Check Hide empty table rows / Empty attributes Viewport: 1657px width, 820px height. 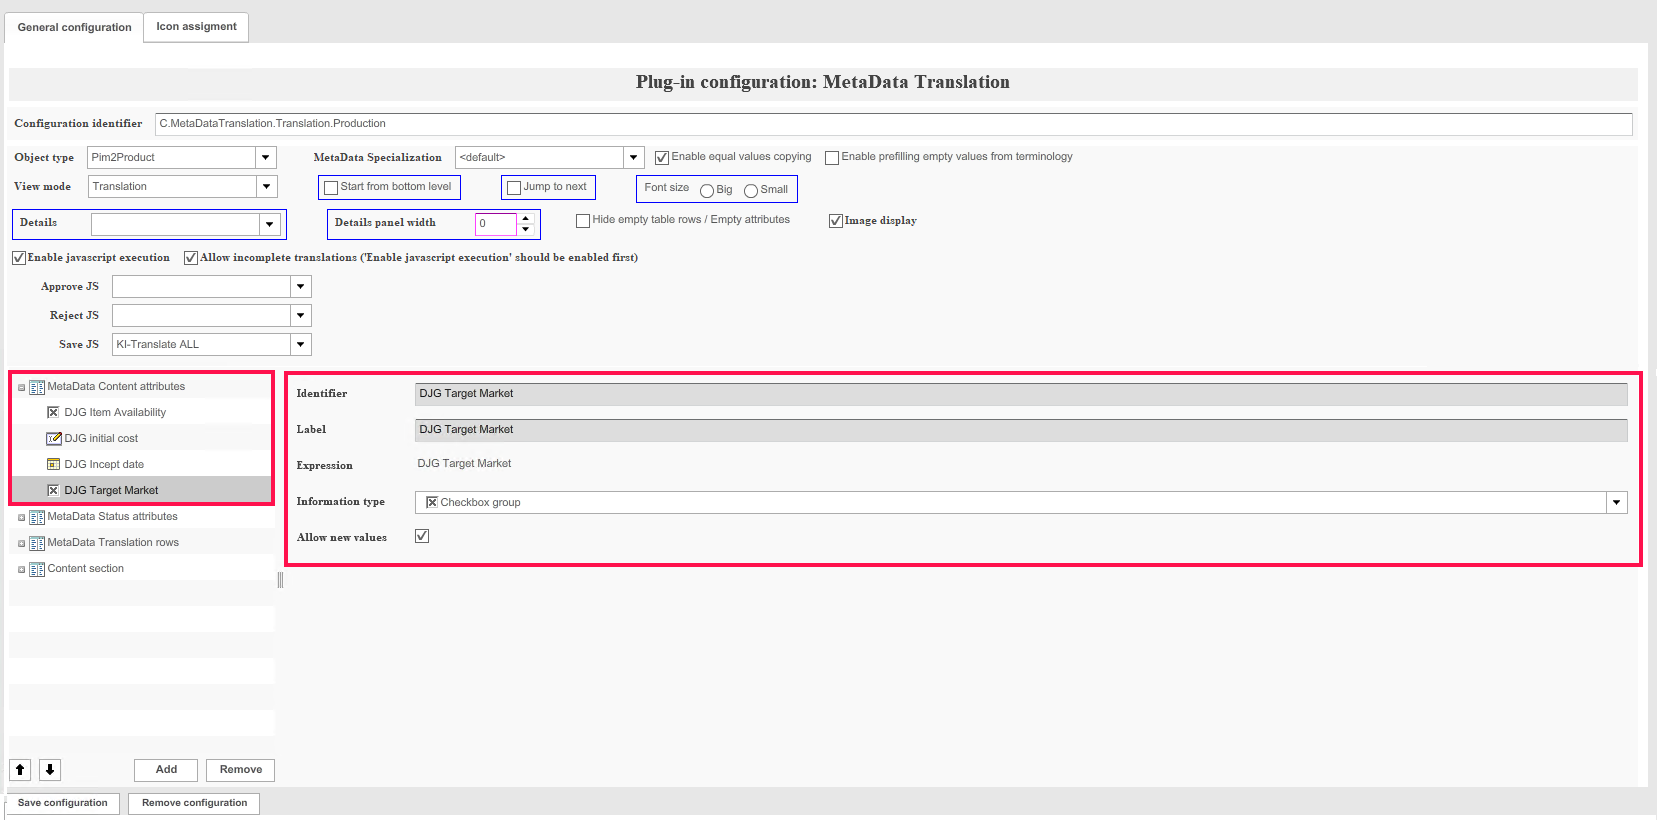583,220
